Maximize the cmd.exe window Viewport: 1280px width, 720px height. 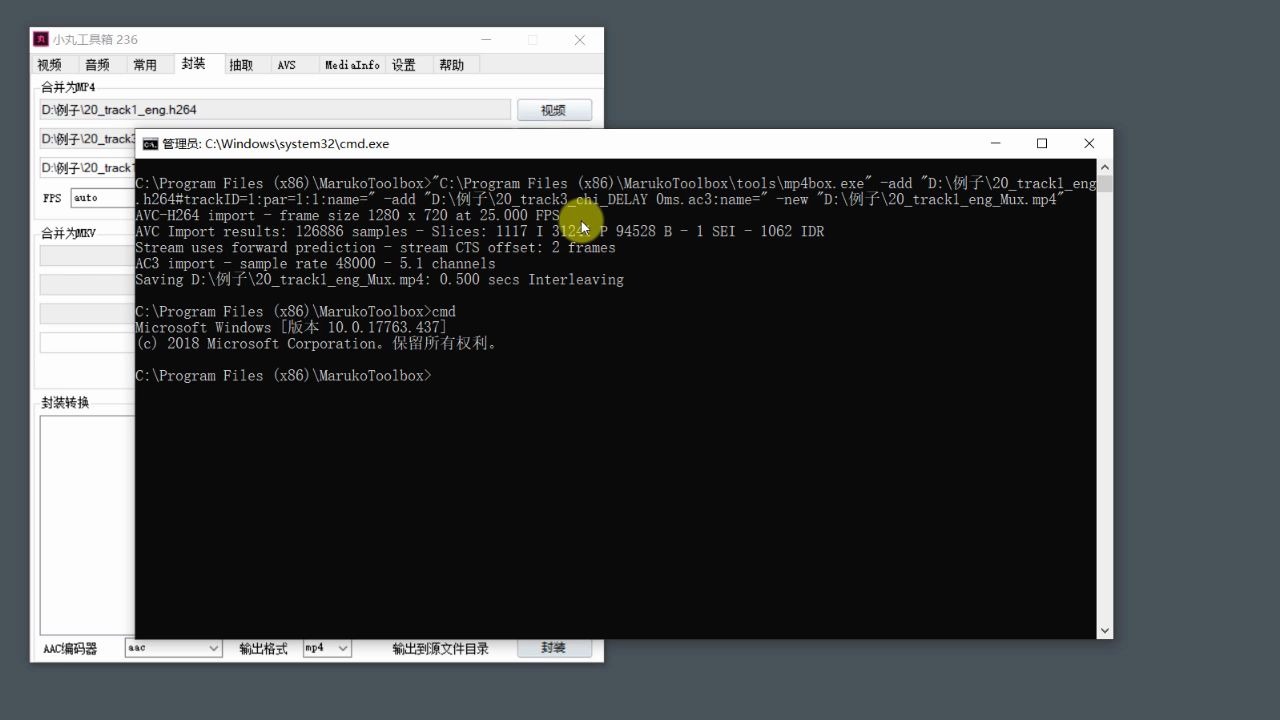(x=1042, y=144)
